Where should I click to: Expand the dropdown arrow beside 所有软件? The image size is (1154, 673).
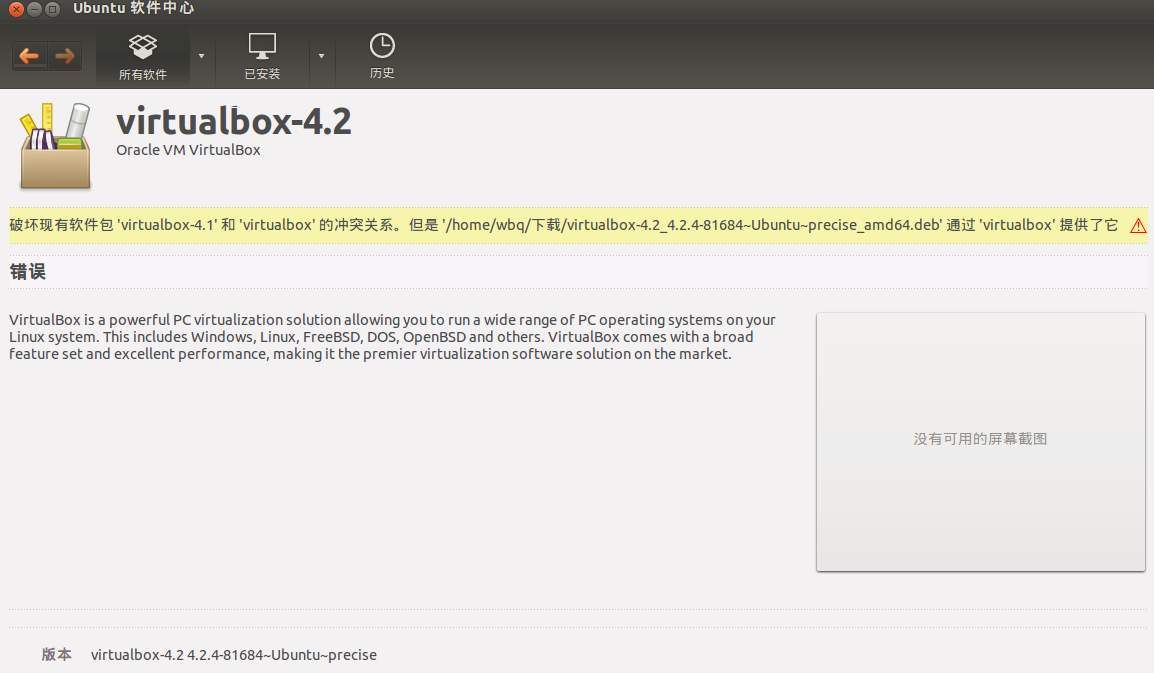click(x=202, y=56)
